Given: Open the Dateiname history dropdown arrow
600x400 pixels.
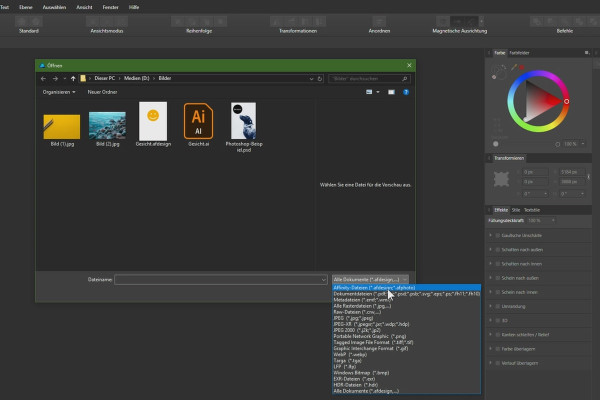Looking at the screenshot, I should (324, 280).
